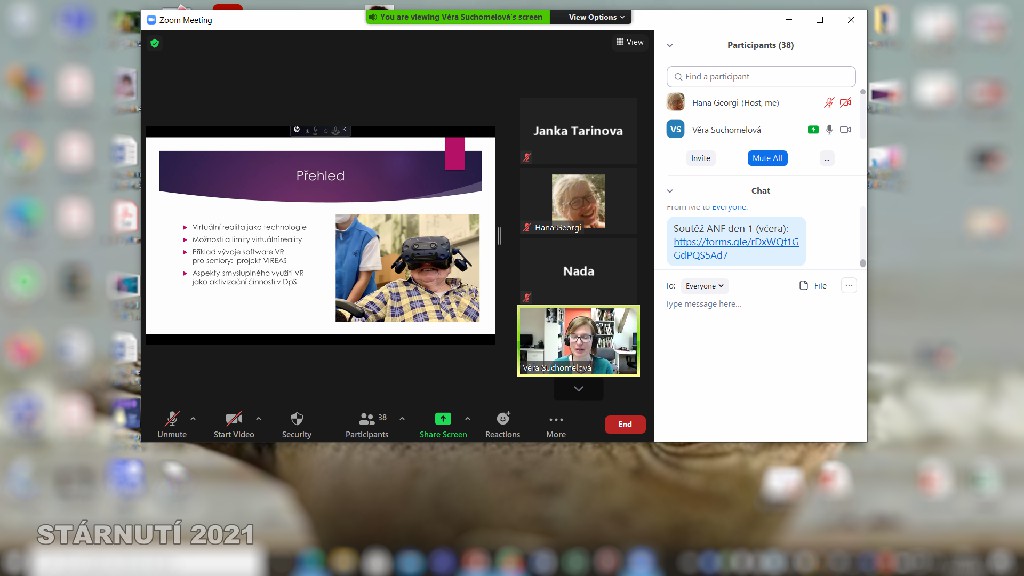This screenshot has height=576, width=1024.
Task: Open the More options in meeting toolbar
Action: coord(556,421)
